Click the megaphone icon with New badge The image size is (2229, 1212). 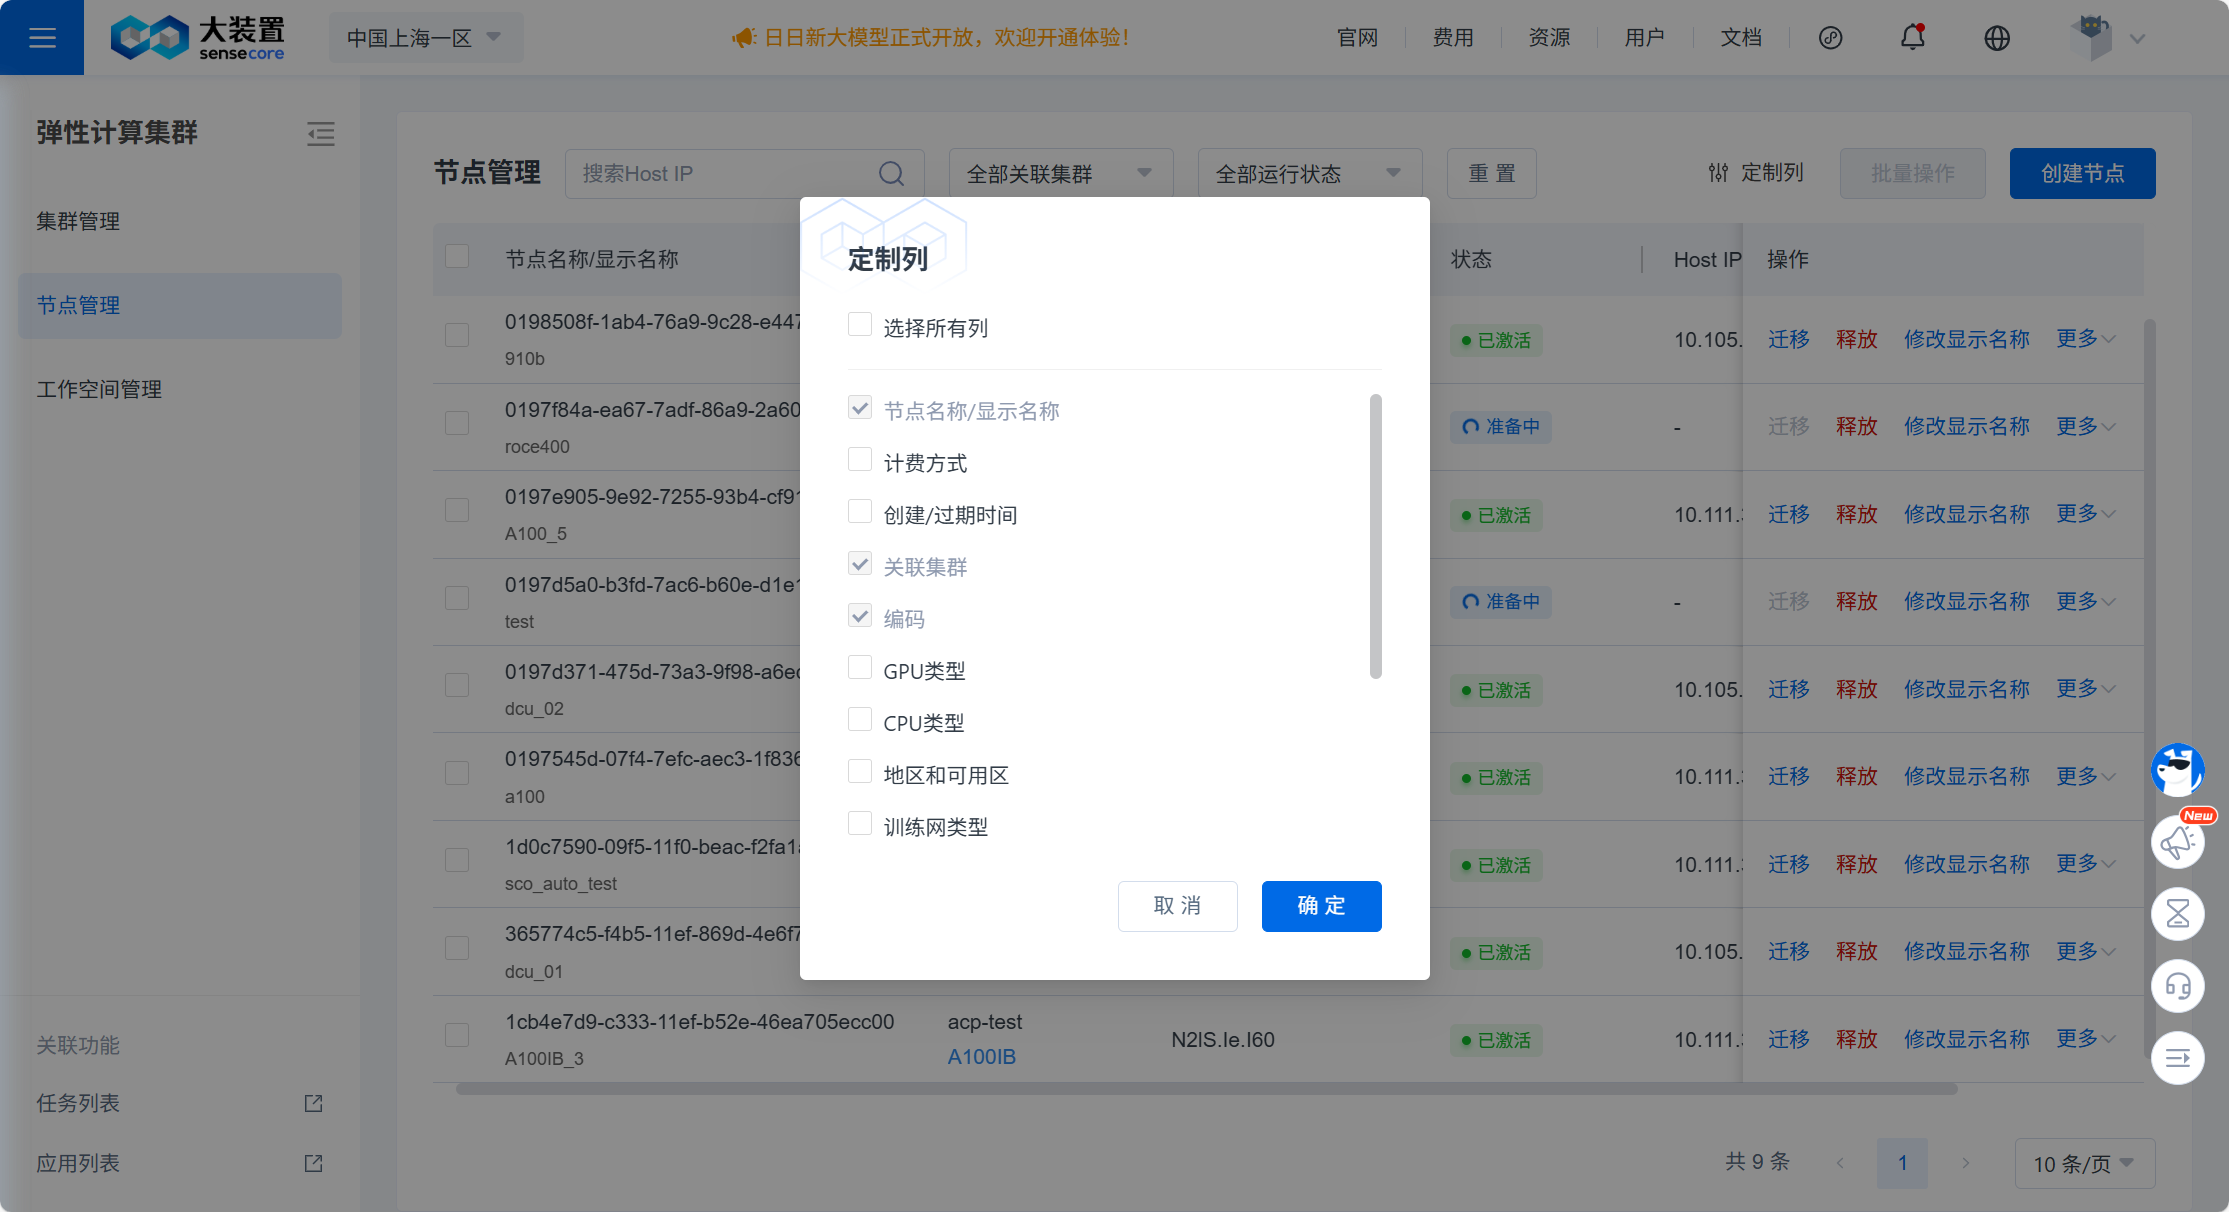(x=2177, y=842)
